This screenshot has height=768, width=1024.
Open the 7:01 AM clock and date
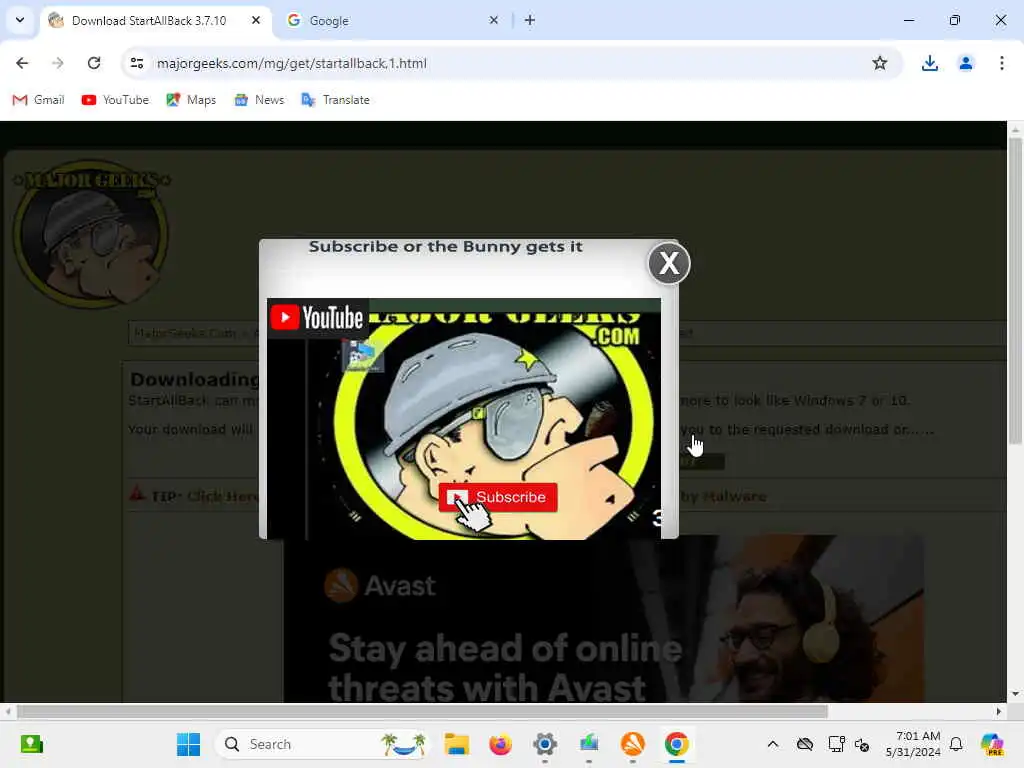(x=913, y=744)
